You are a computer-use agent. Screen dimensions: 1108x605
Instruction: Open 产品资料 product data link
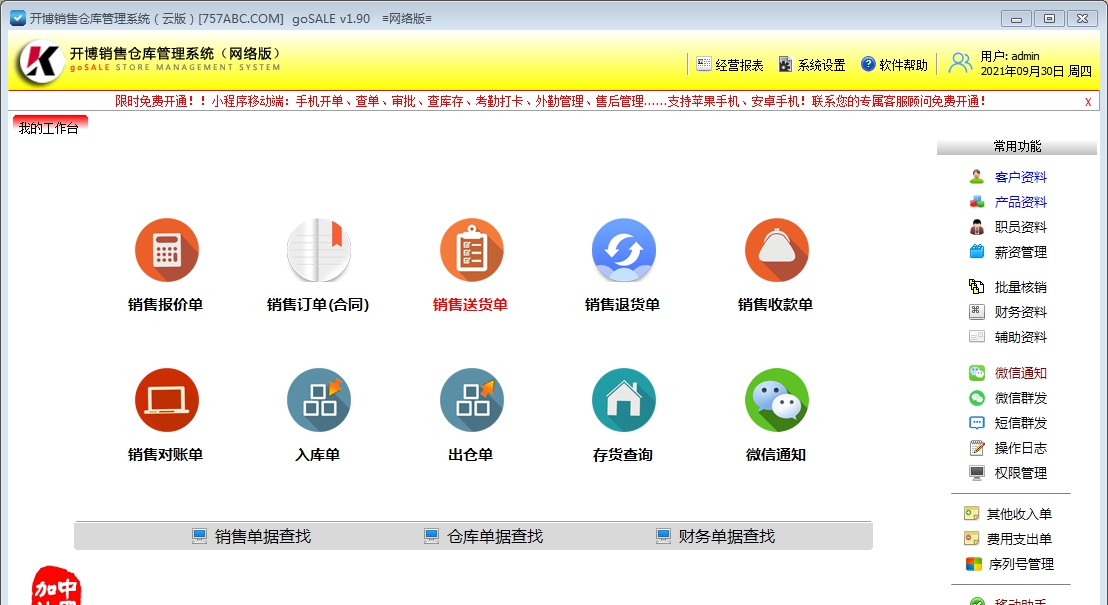1021,201
